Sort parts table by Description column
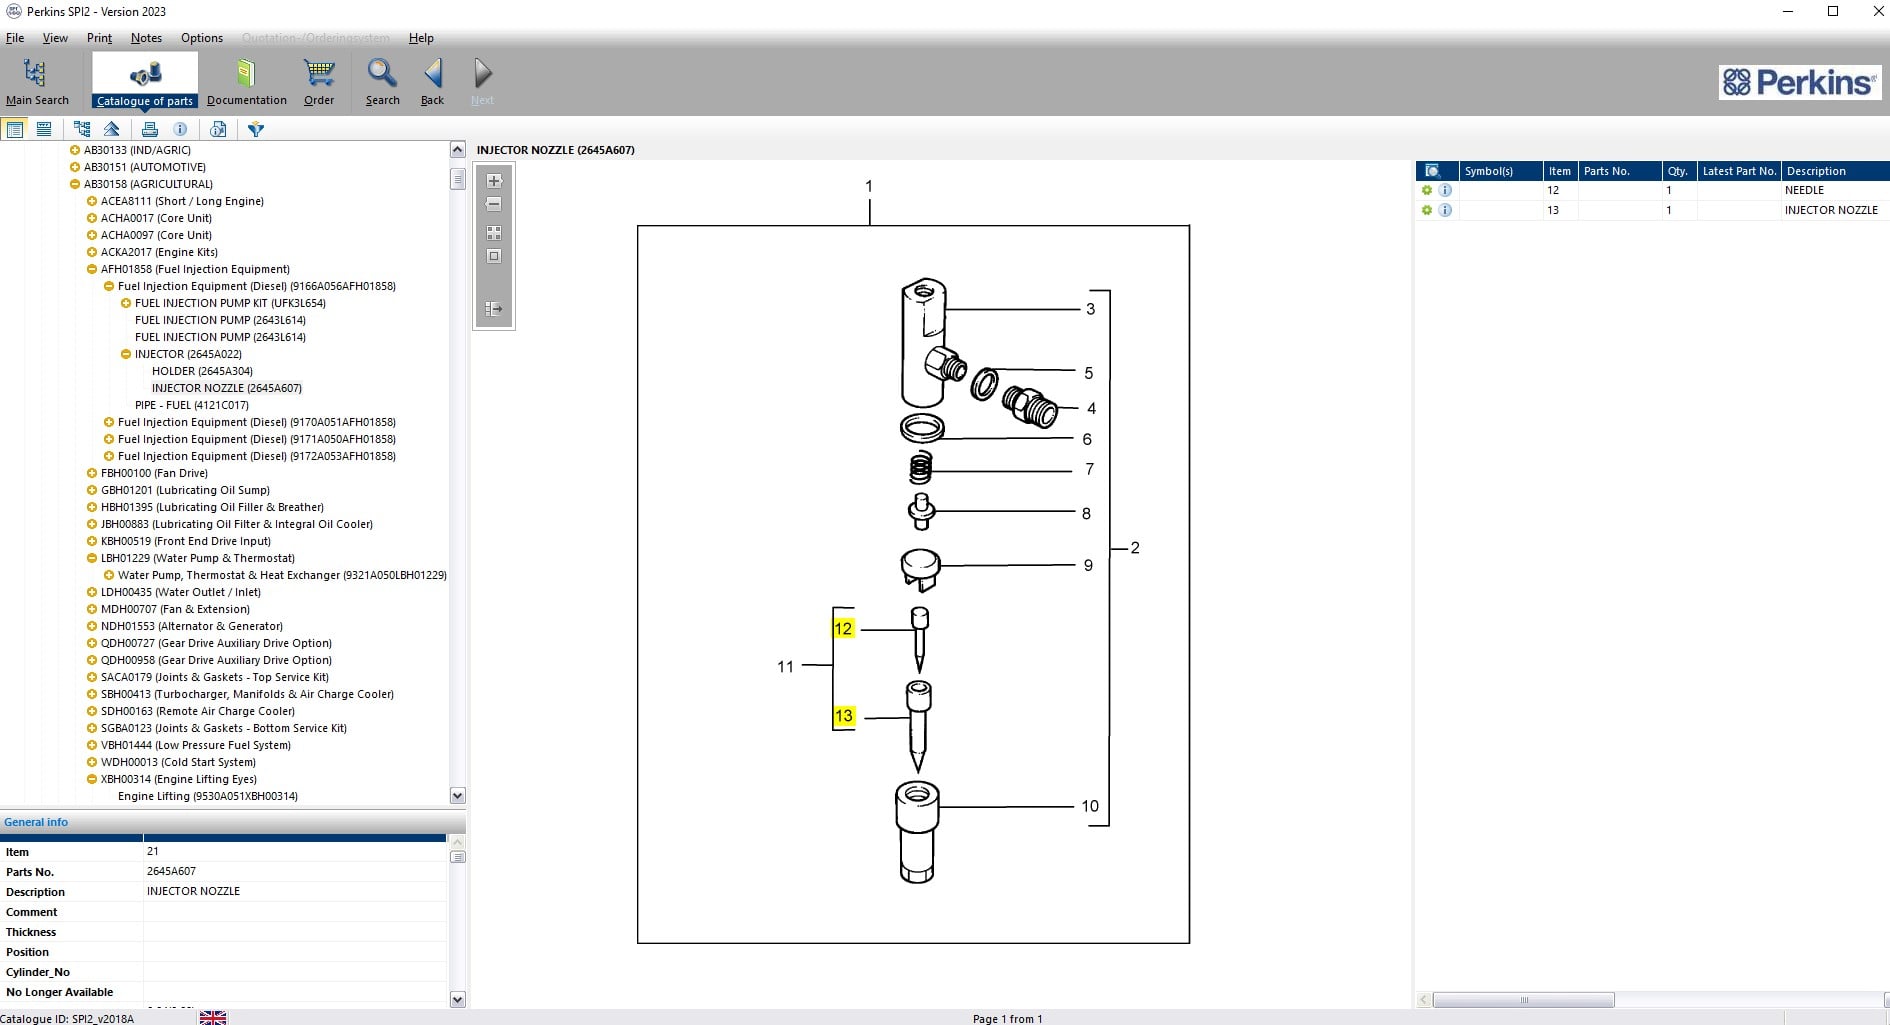Image resolution: width=1890 pixels, height=1025 pixels. click(1836, 171)
